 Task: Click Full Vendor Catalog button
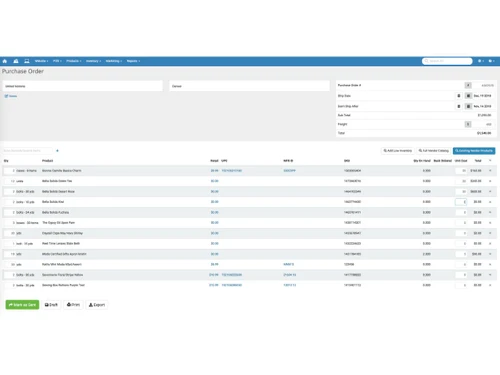(434, 151)
